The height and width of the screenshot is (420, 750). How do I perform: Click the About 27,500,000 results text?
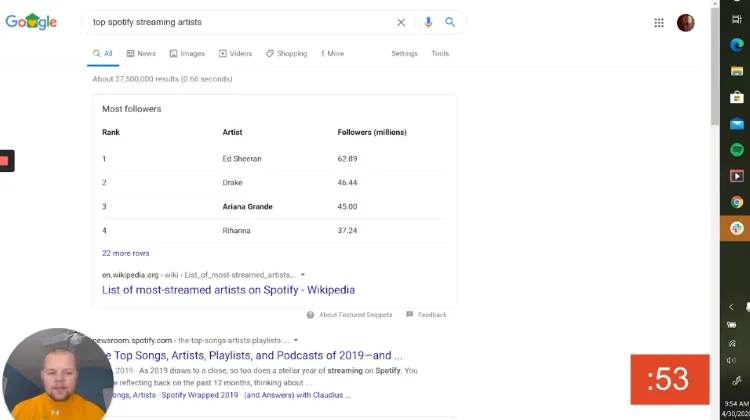pyautogui.click(x=163, y=79)
